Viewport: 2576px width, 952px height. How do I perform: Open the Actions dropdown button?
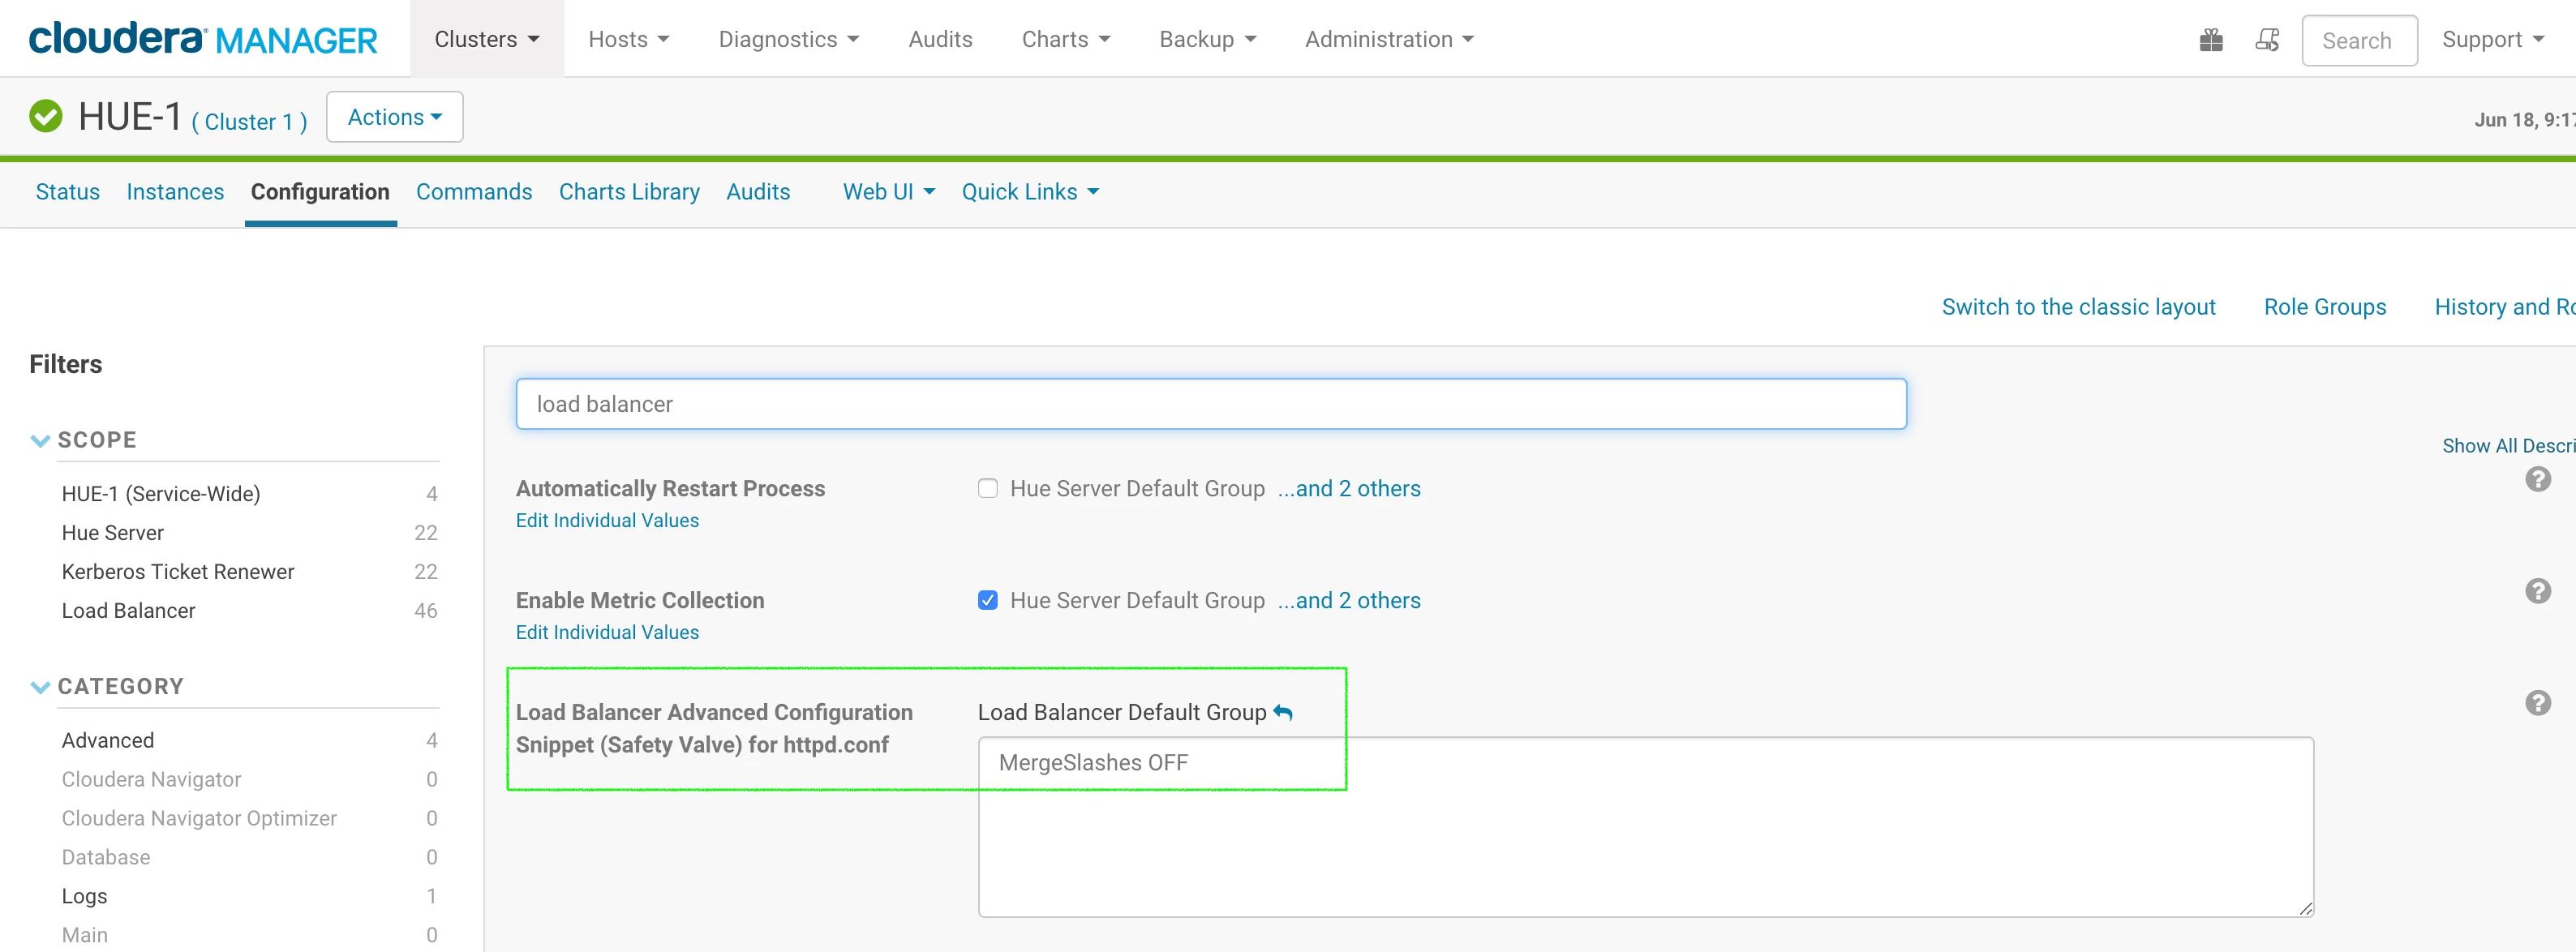coord(394,117)
